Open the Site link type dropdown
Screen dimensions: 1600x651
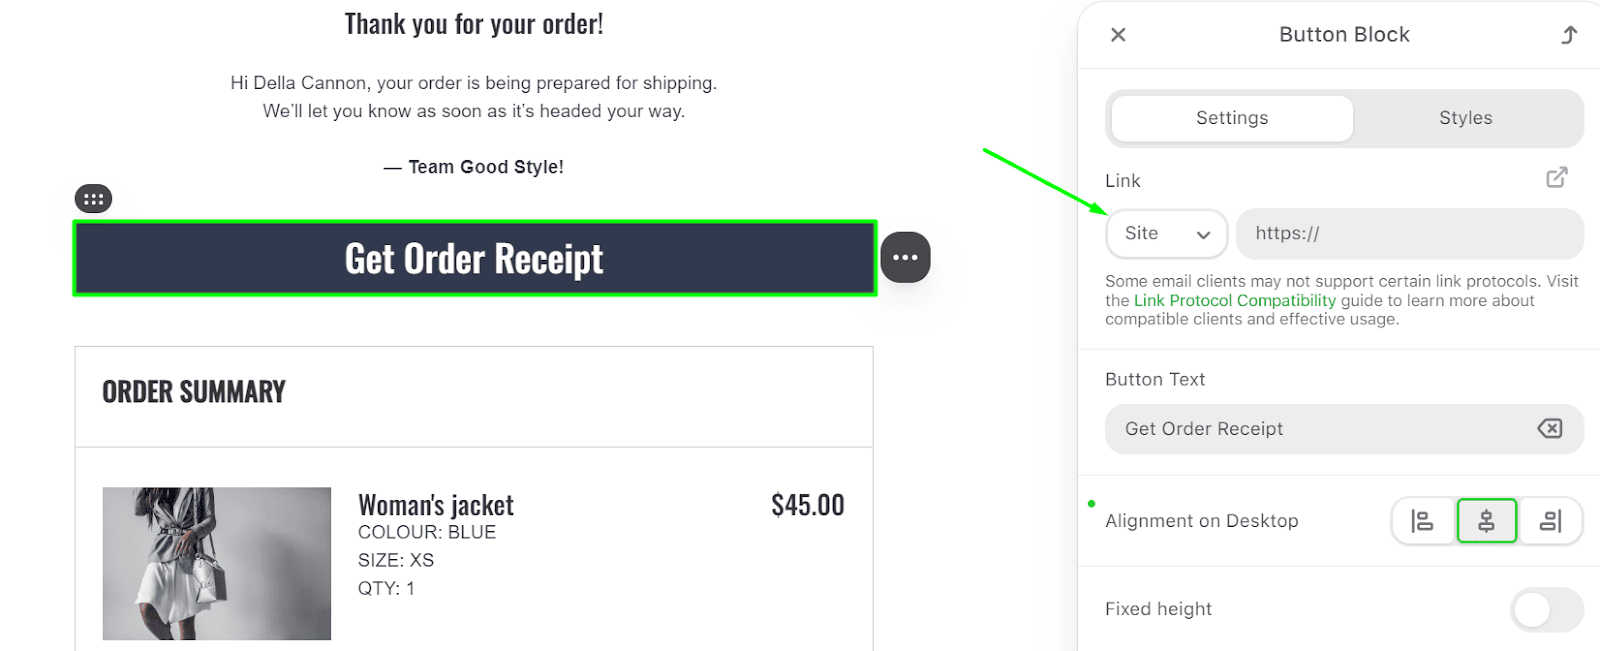pyautogui.click(x=1166, y=233)
